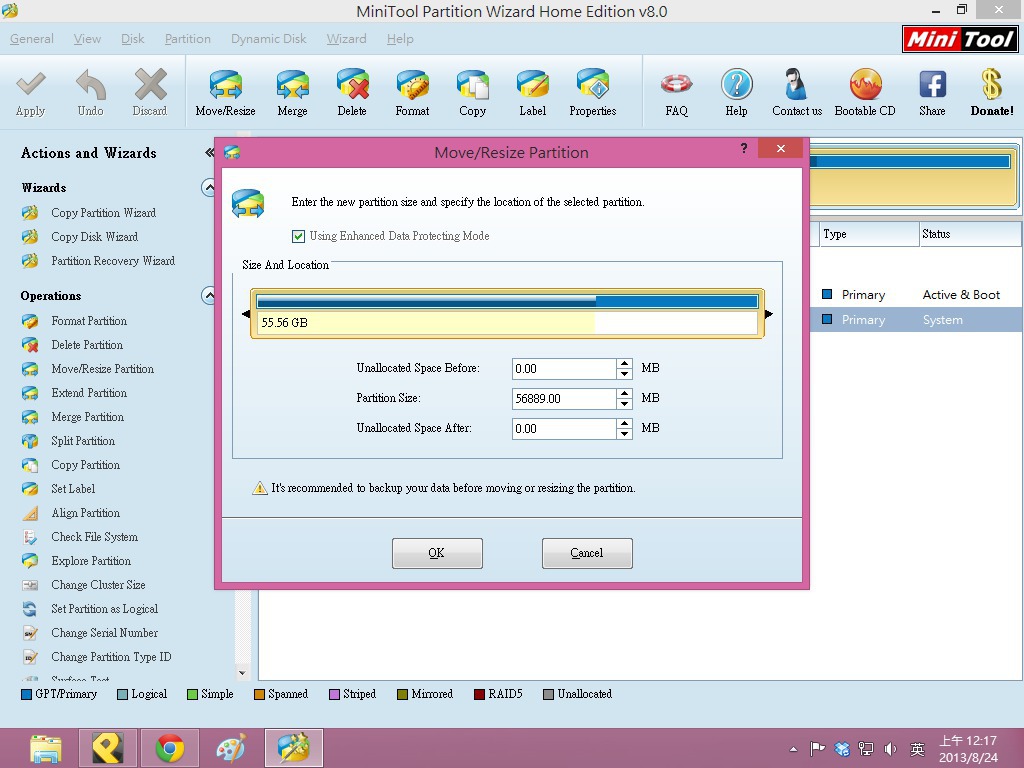Launch Copy Disk Wizard from sidebar
The image size is (1024, 768).
pos(94,237)
